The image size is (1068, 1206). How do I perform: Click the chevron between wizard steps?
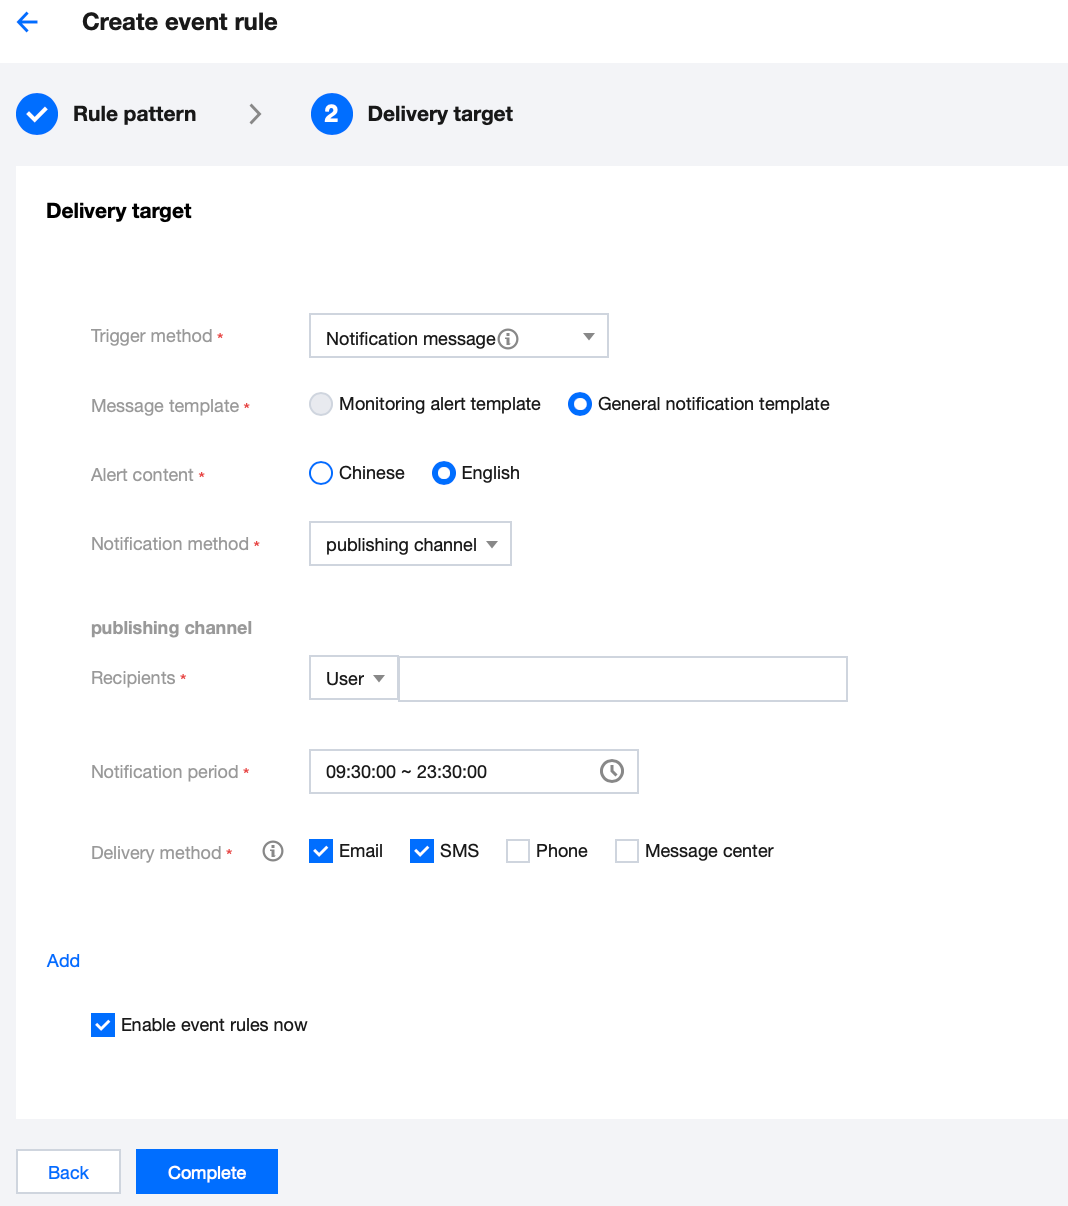[255, 114]
